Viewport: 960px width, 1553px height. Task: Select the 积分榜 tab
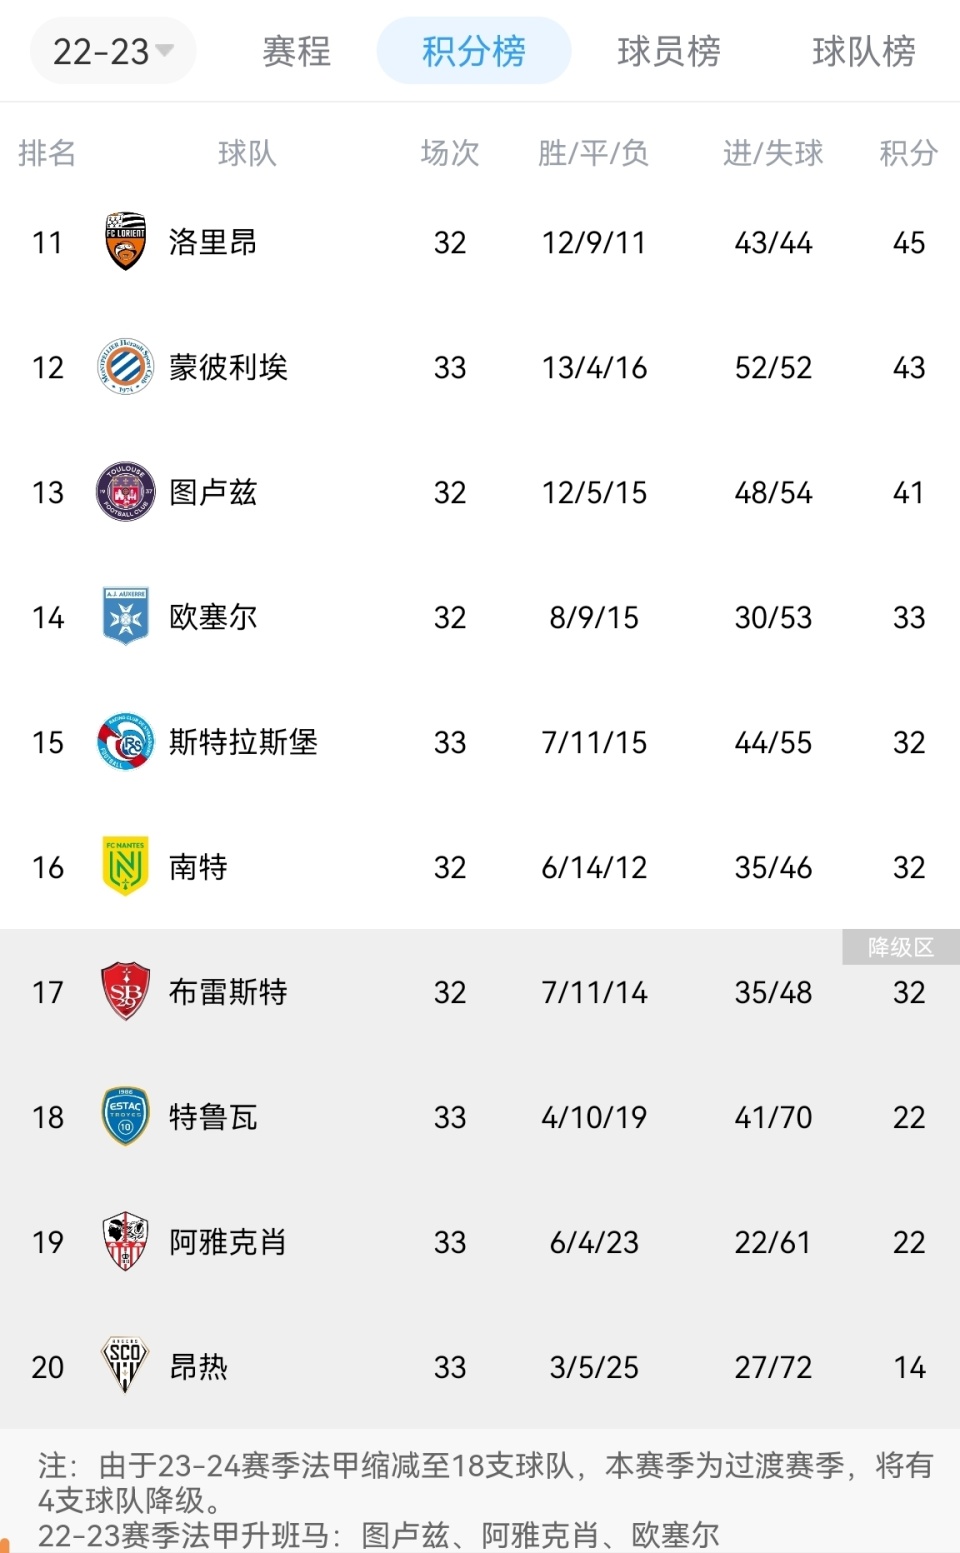point(473,51)
